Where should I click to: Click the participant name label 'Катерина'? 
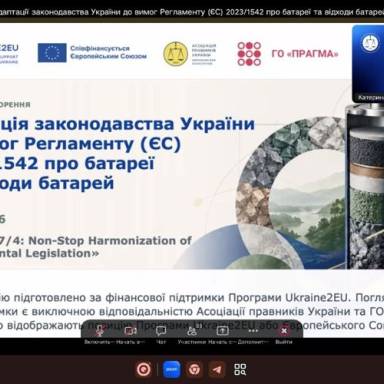371,97
